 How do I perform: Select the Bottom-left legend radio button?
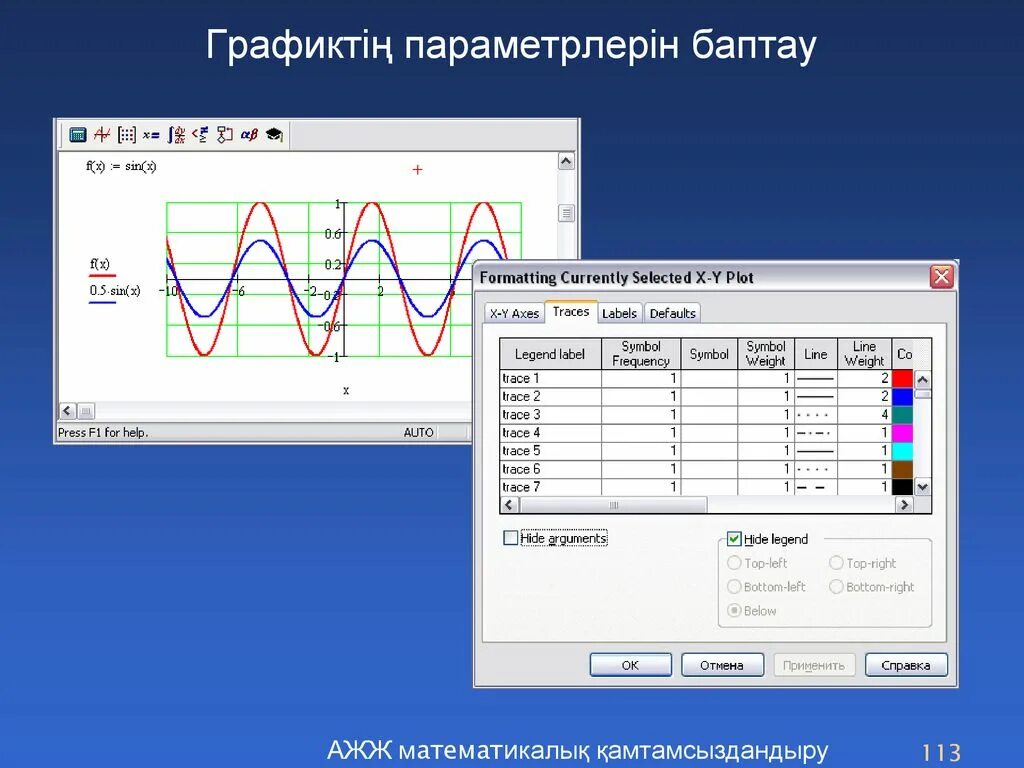(x=734, y=586)
